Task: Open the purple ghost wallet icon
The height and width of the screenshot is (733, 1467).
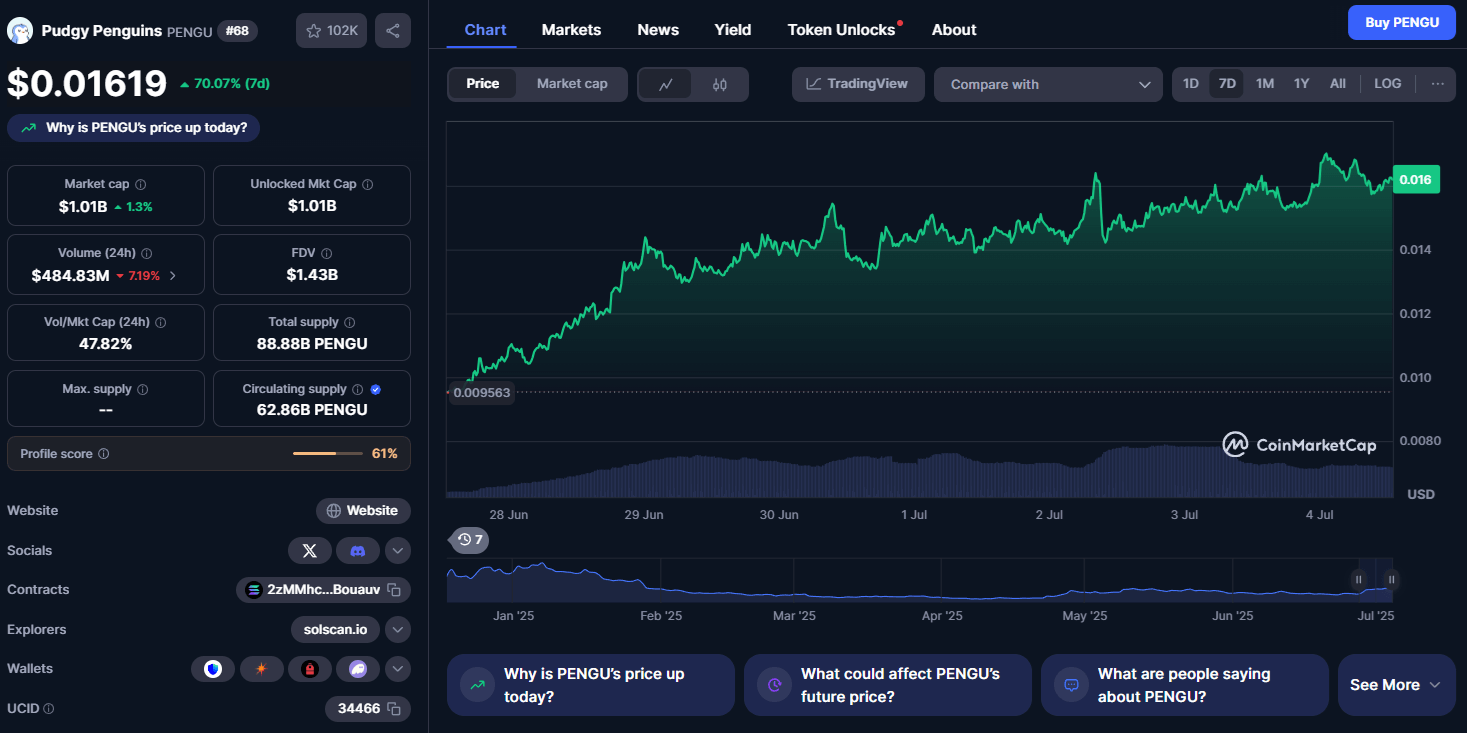Action: (x=358, y=669)
